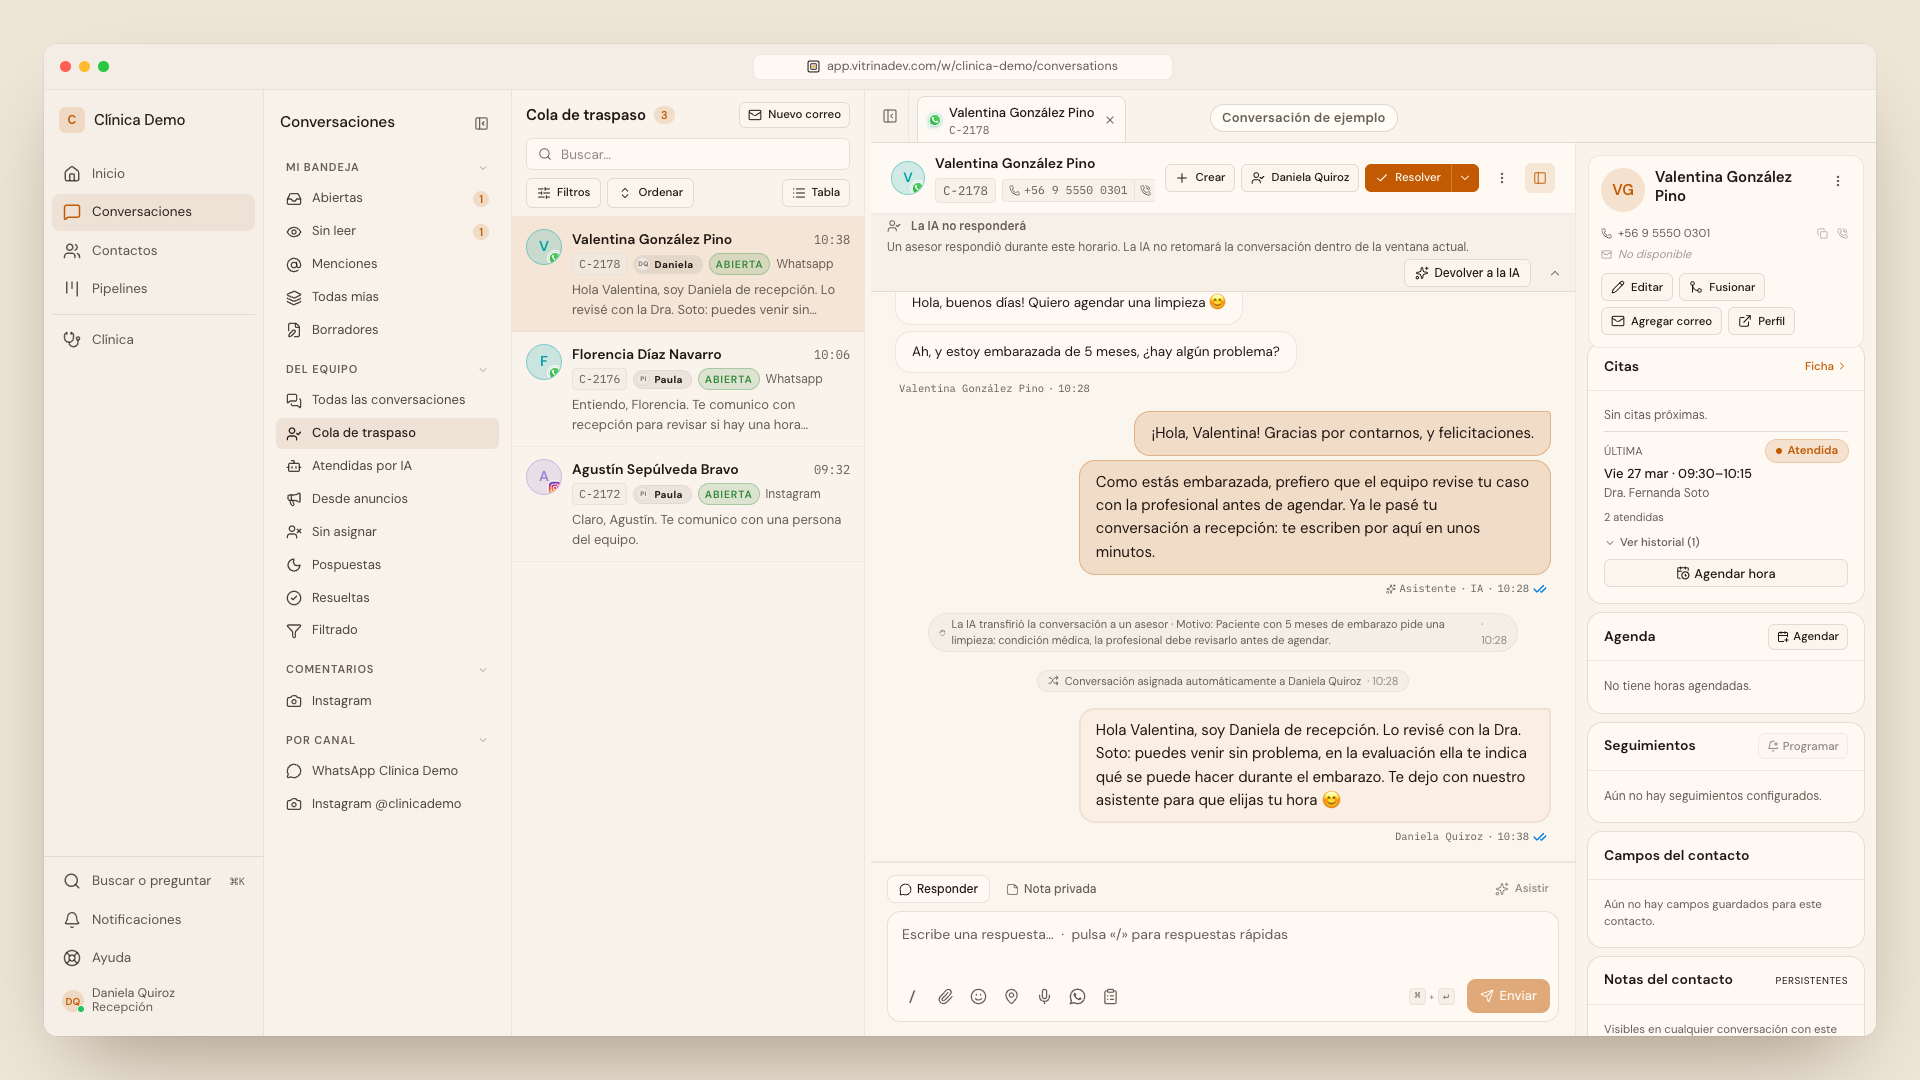
Task: Click the reply message text field
Action: (x=1222, y=937)
